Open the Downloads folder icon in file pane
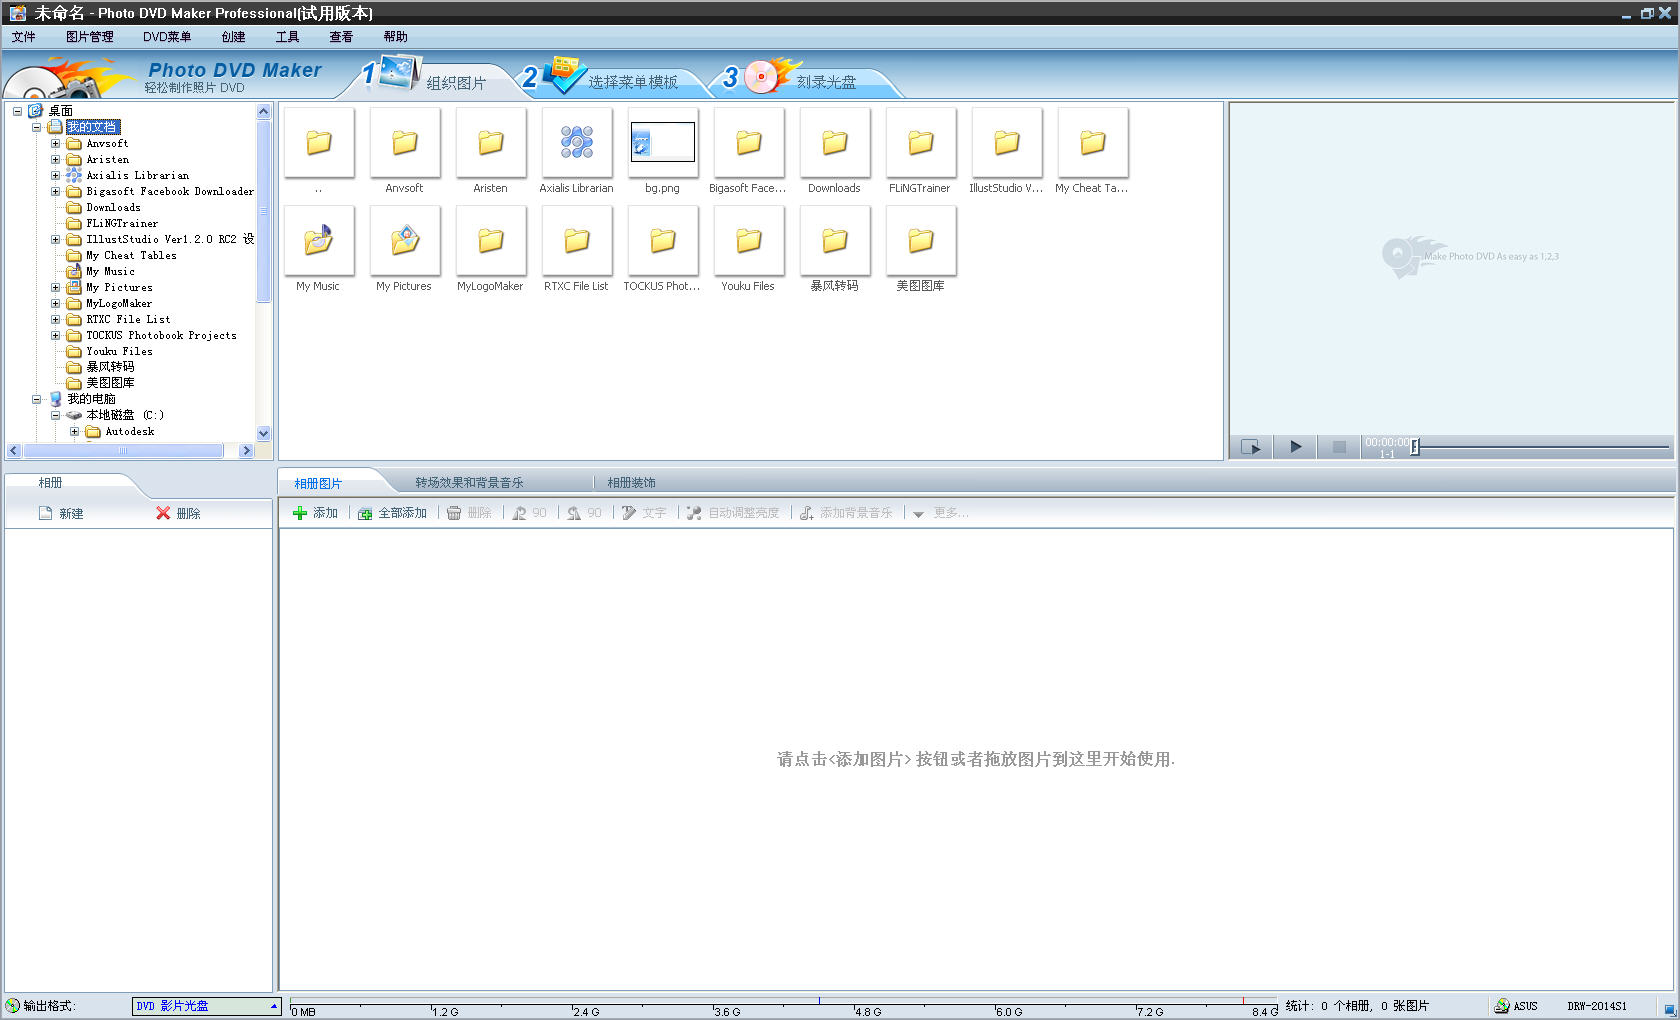The height and width of the screenshot is (1020, 1680). (835, 143)
